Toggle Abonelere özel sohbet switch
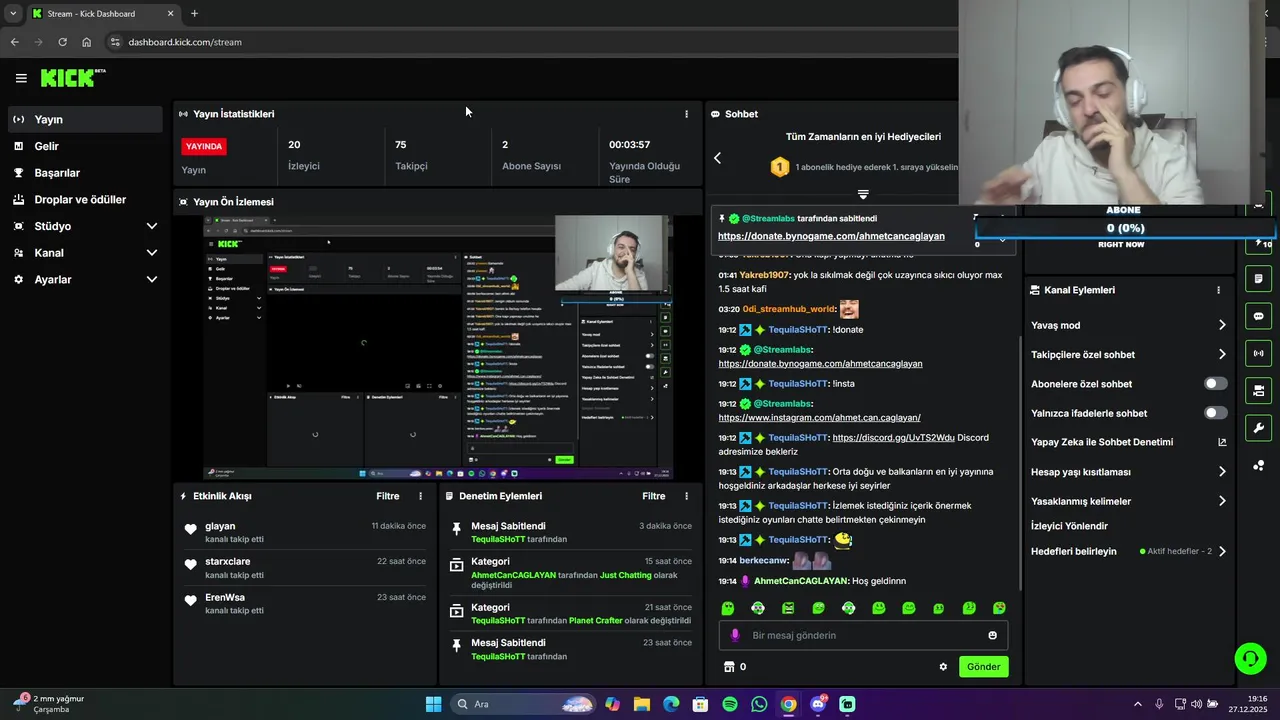The image size is (1280, 720). (x=1215, y=384)
